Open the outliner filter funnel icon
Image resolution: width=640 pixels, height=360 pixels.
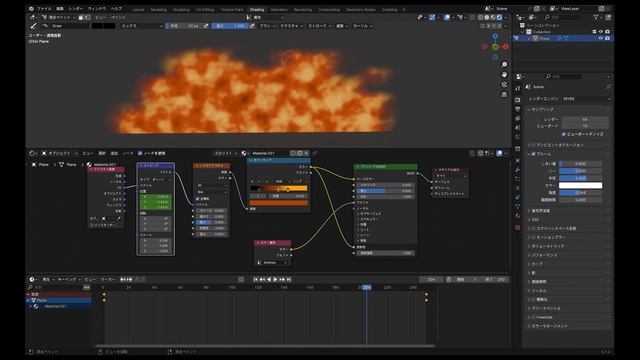(596, 17)
